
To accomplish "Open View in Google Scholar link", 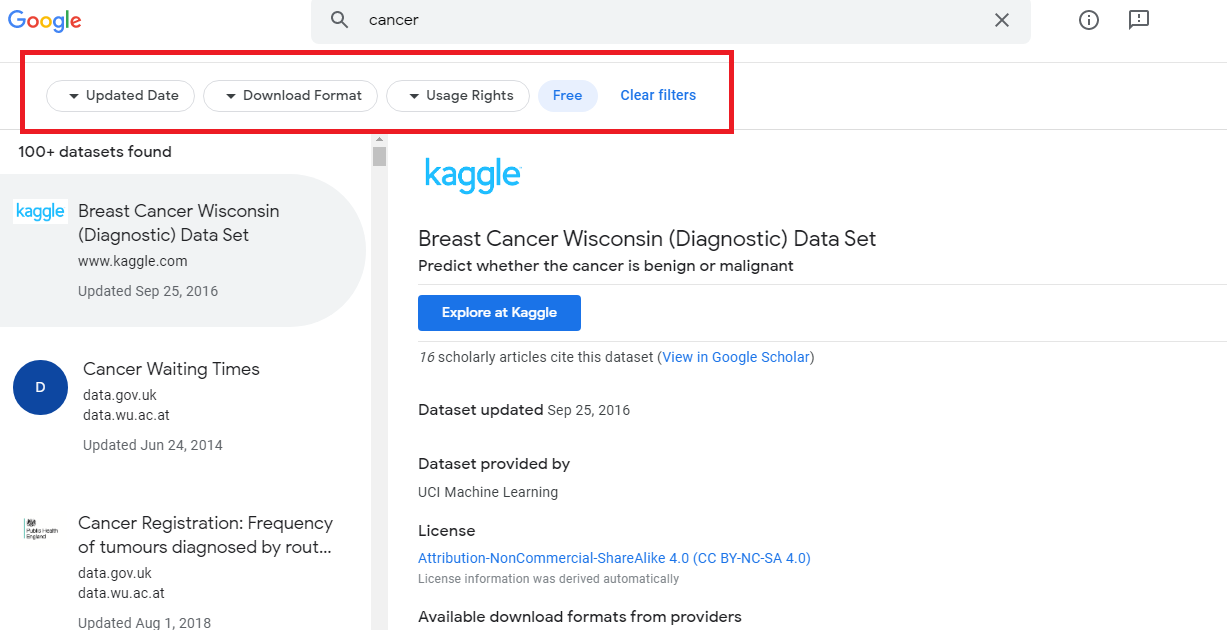I will coord(735,357).
